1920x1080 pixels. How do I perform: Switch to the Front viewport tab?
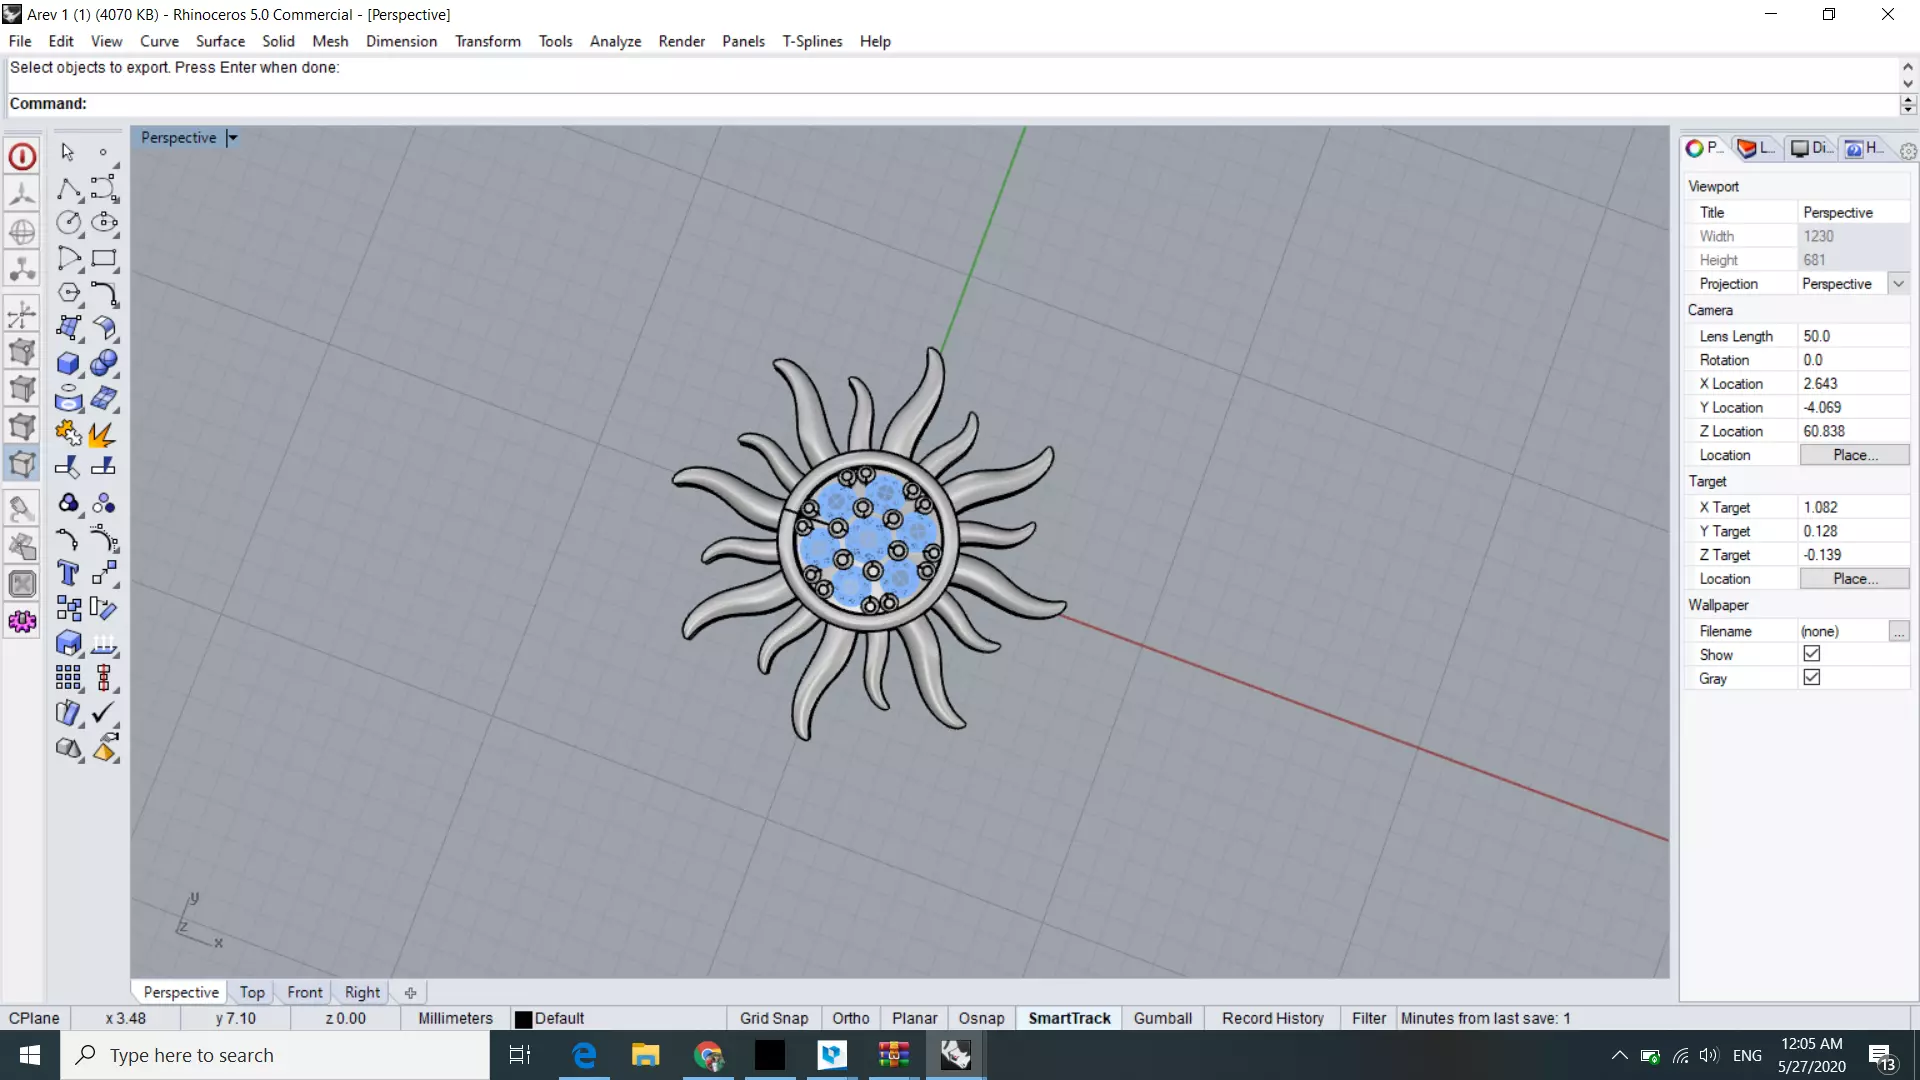305,992
